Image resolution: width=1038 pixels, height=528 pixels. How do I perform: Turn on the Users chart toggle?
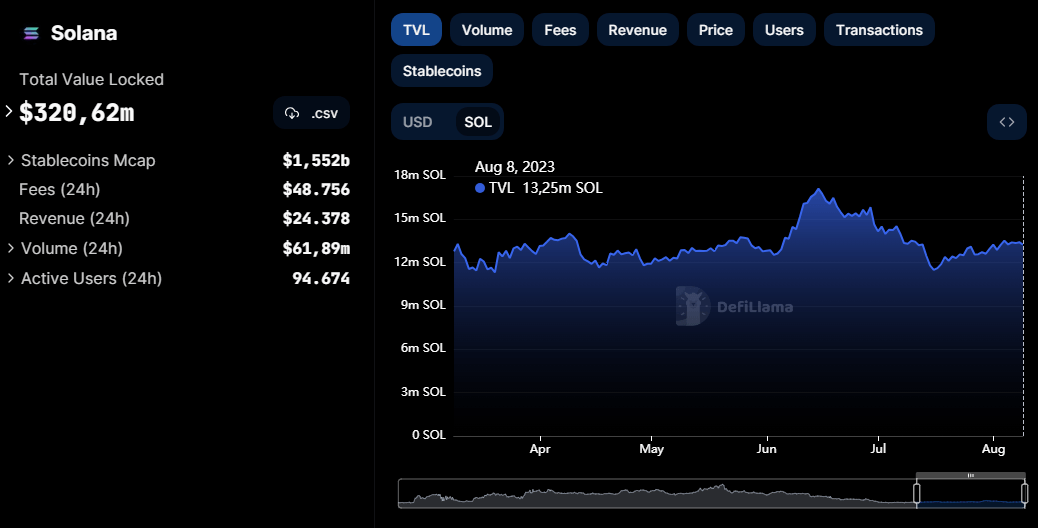tap(784, 30)
